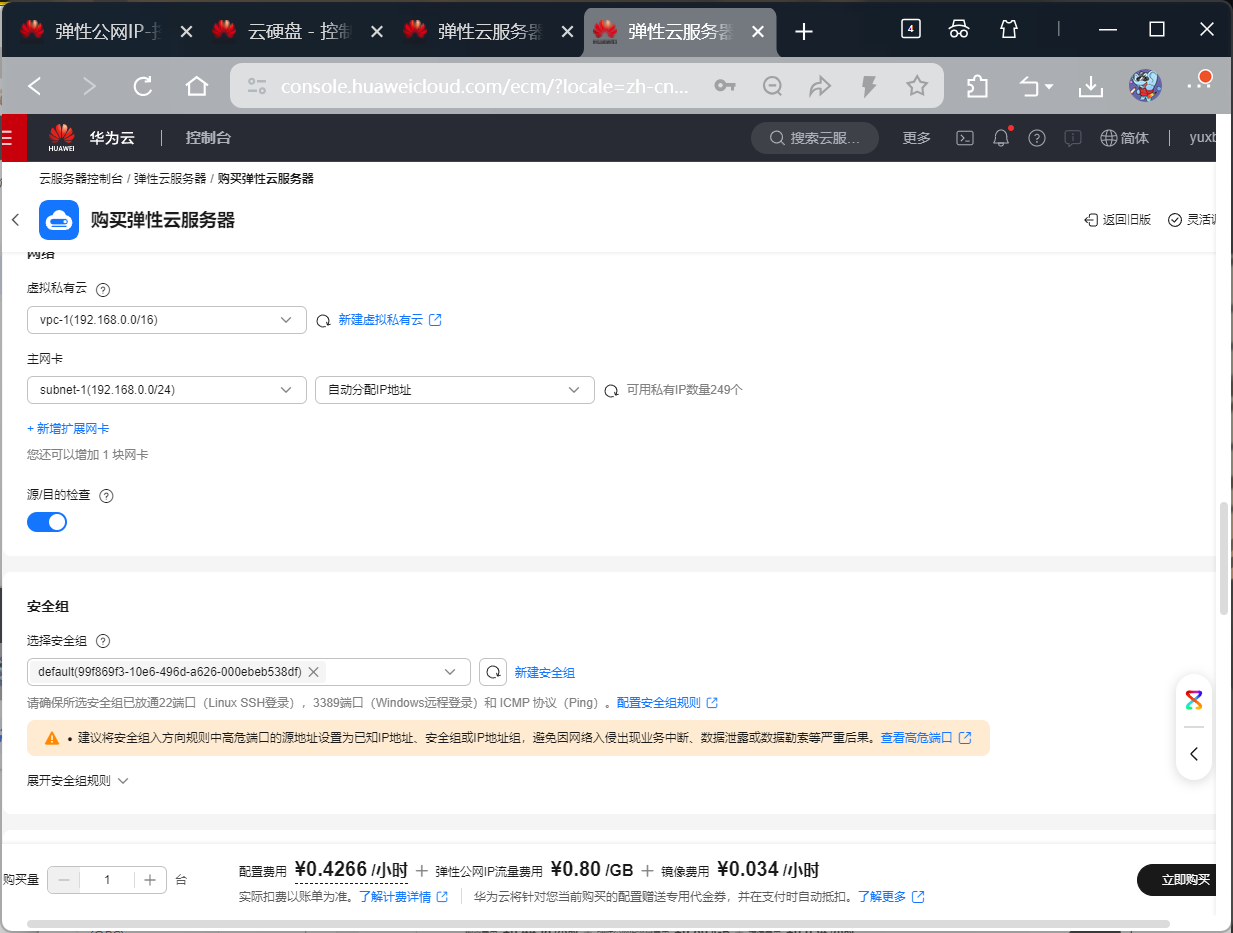This screenshot has width=1233, height=933.
Task: Open 云服务器控制台 breadcrumb
Action: click(81, 179)
